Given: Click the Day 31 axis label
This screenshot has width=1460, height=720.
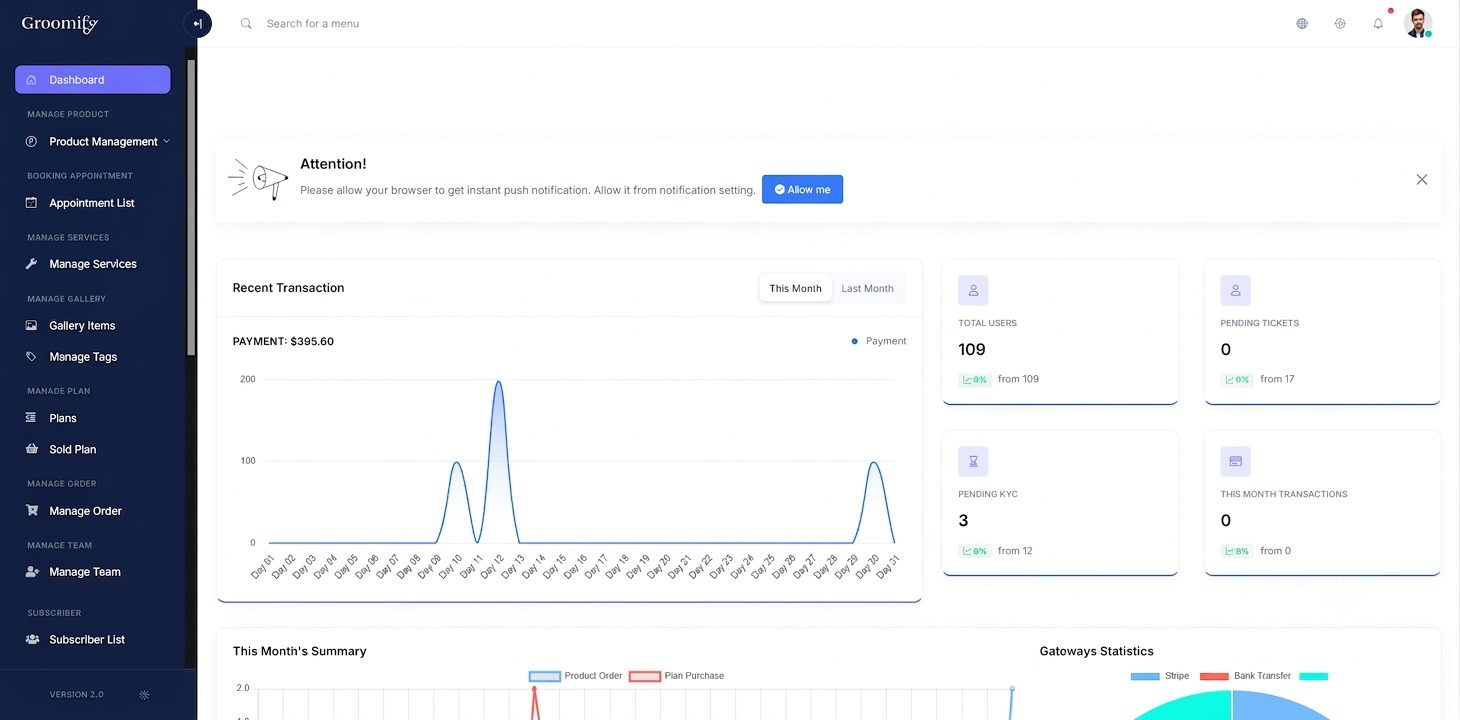Looking at the screenshot, I should 887,566.
